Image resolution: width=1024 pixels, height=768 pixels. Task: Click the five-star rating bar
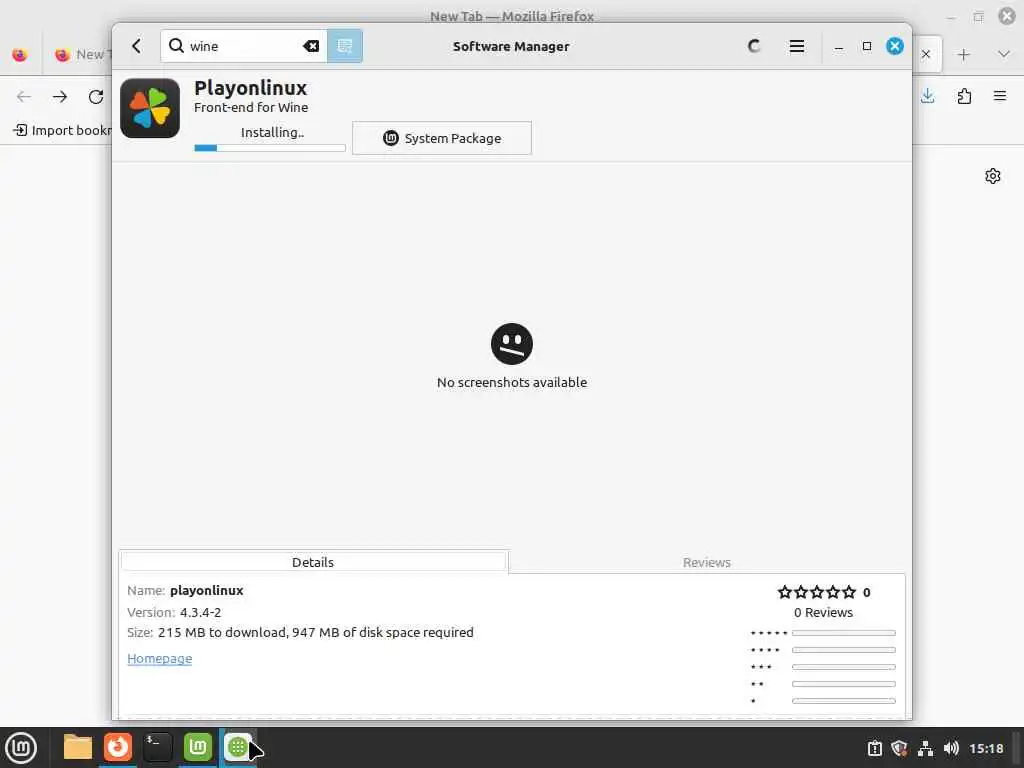(x=844, y=633)
